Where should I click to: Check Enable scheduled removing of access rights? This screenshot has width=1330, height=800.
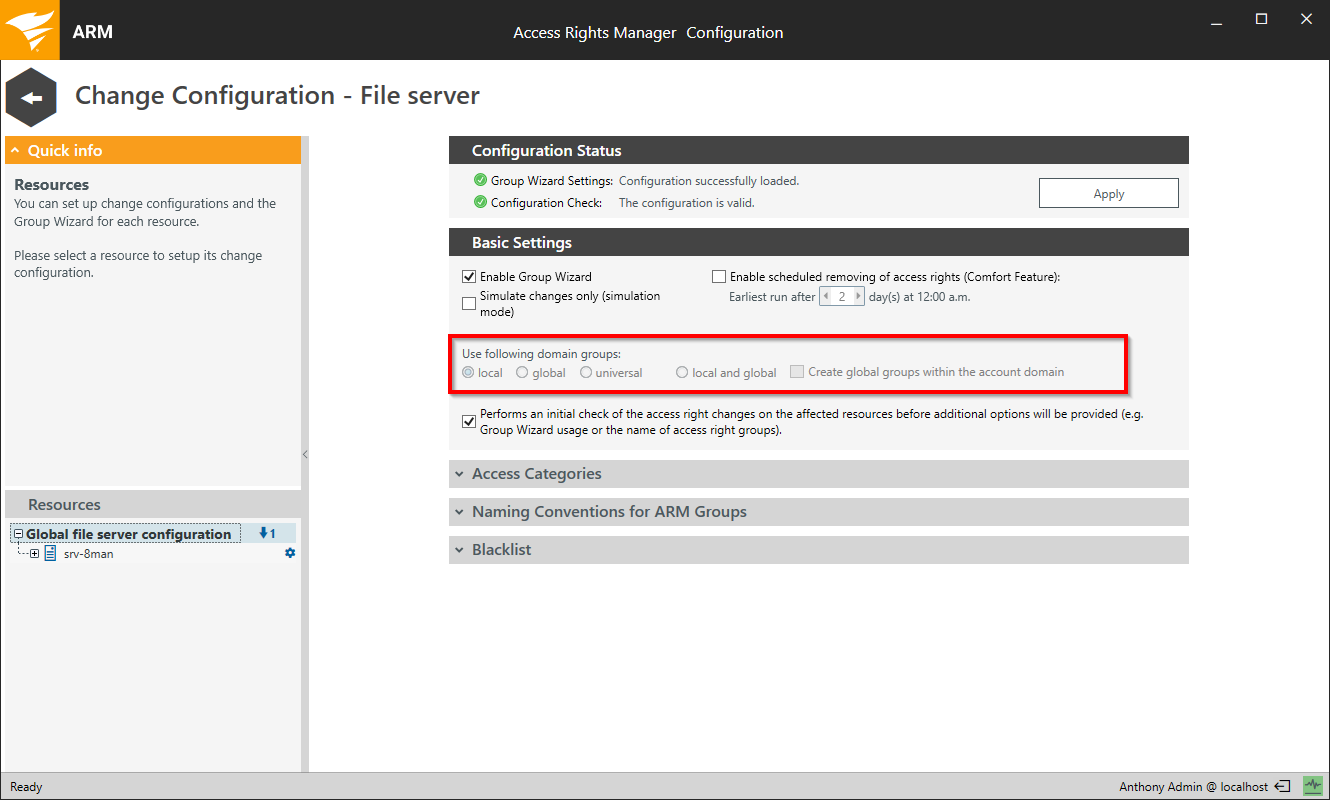coord(719,277)
